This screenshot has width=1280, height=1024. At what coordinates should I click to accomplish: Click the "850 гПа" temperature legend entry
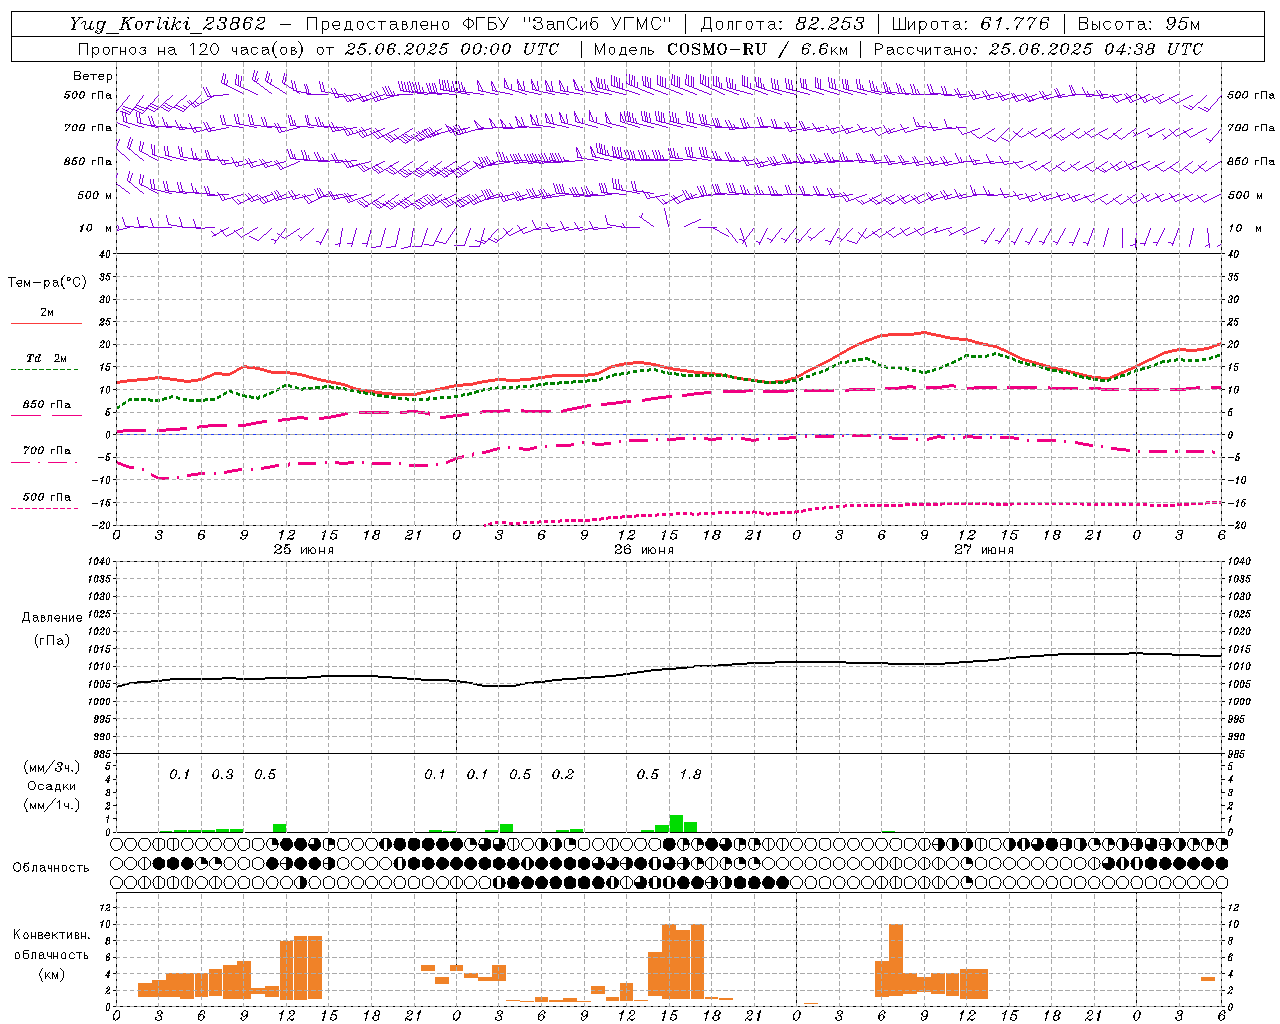coord(47,405)
